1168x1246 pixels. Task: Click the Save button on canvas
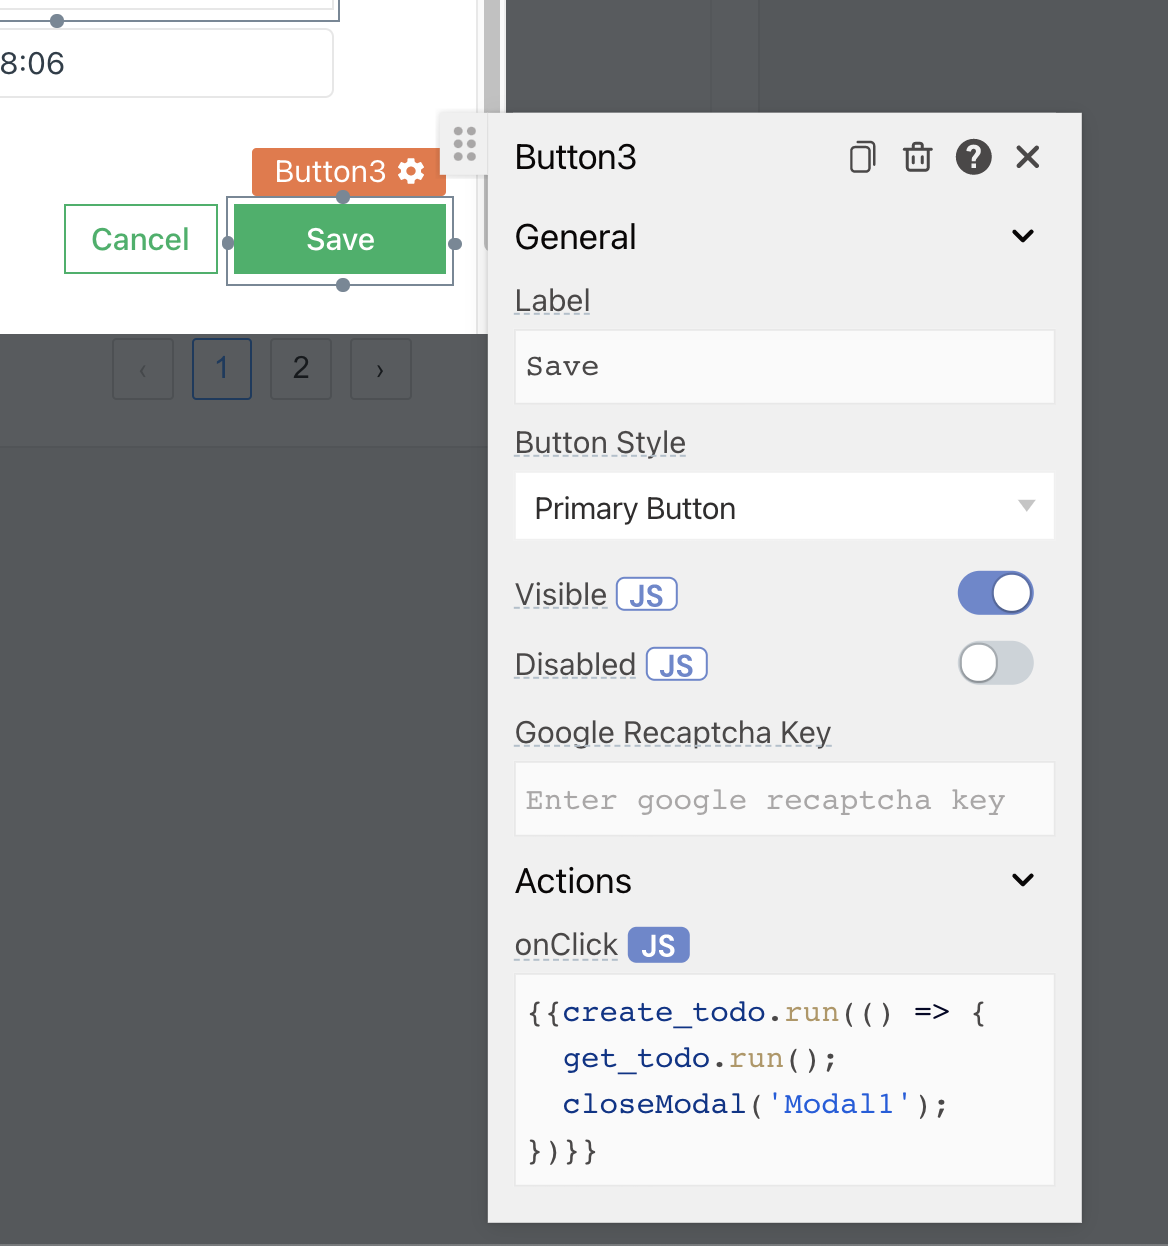[x=339, y=239]
